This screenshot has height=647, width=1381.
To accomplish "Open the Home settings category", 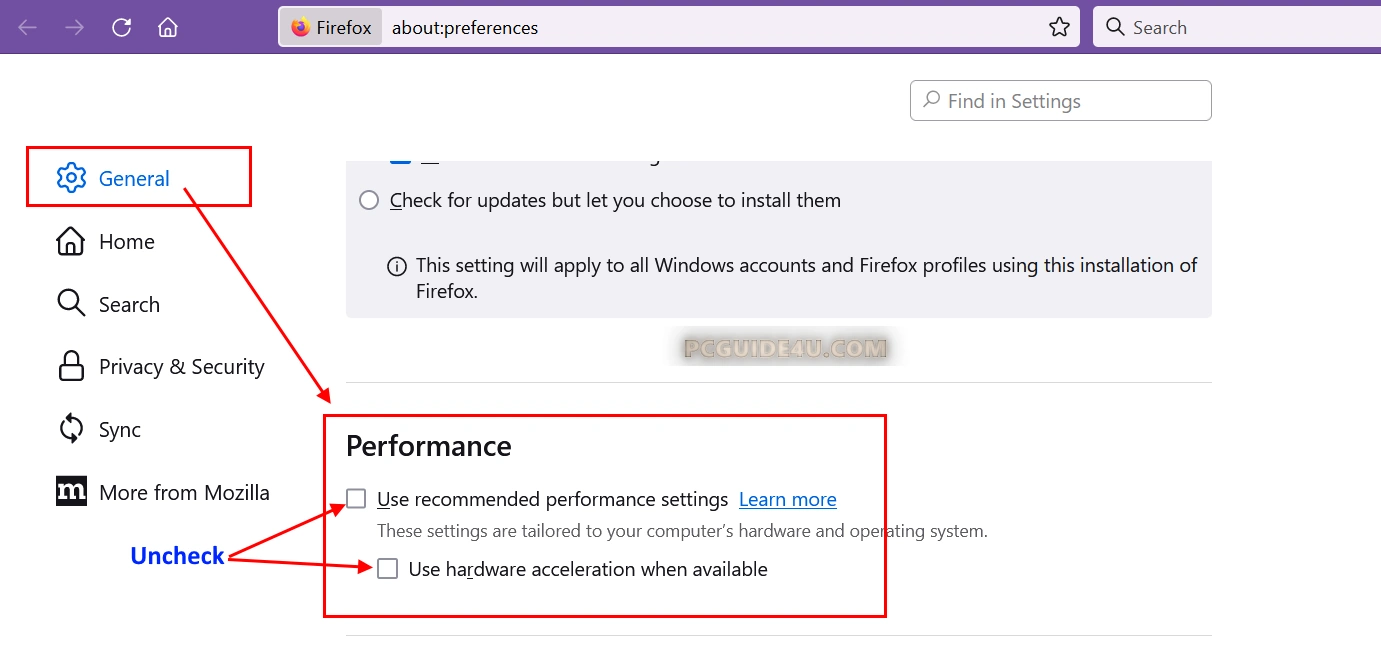I will (x=126, y=242).
